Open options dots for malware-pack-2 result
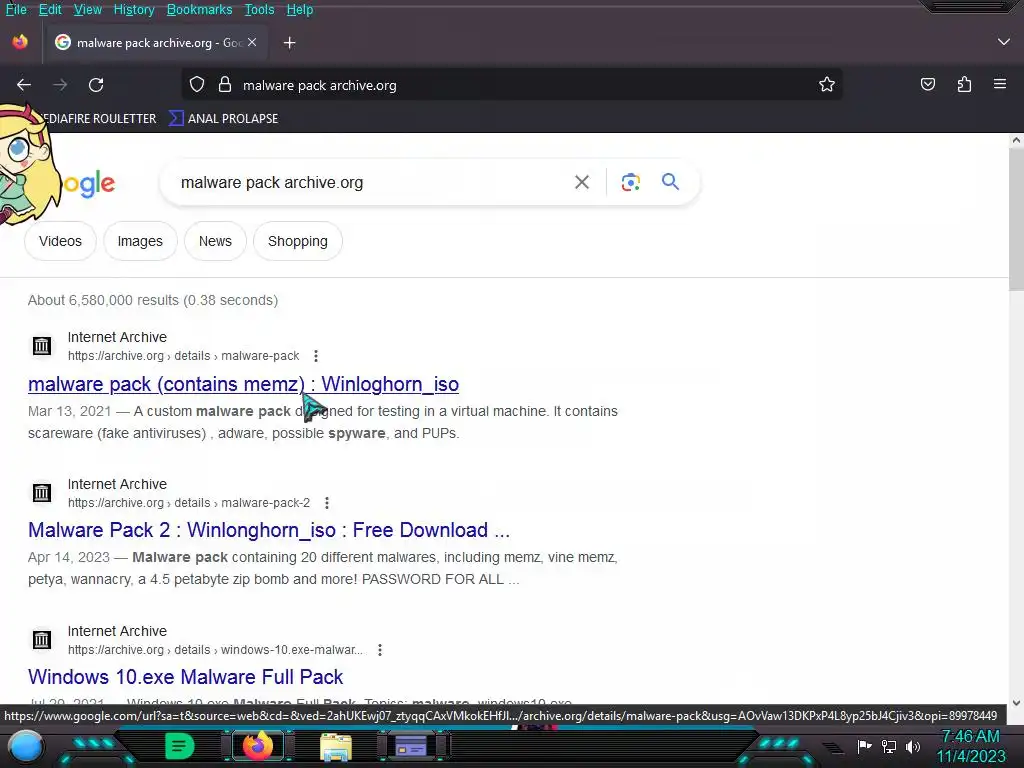Viewport: 1024px width, 768px height. (327, 503)
